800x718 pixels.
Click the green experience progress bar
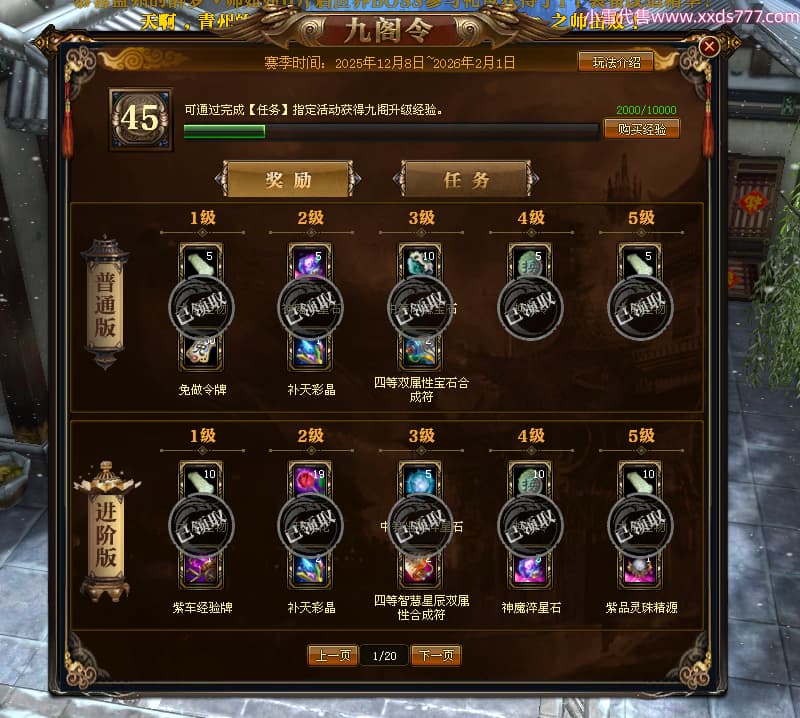(391, 132)
